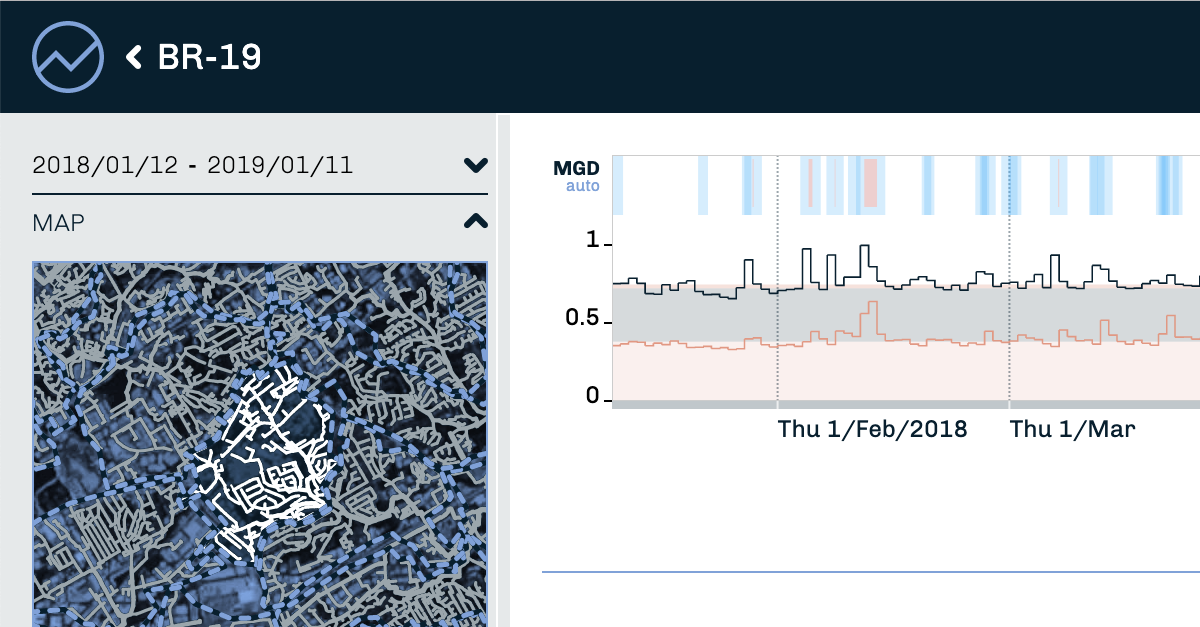Collapse the MAP panel with the up chevron

475,222
